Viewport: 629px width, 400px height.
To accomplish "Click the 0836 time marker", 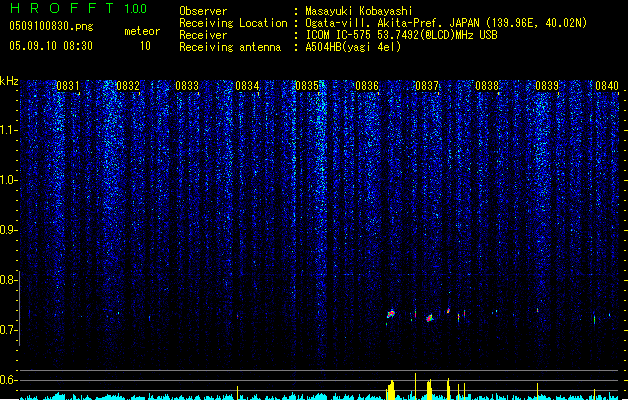I will coord(367,86).
